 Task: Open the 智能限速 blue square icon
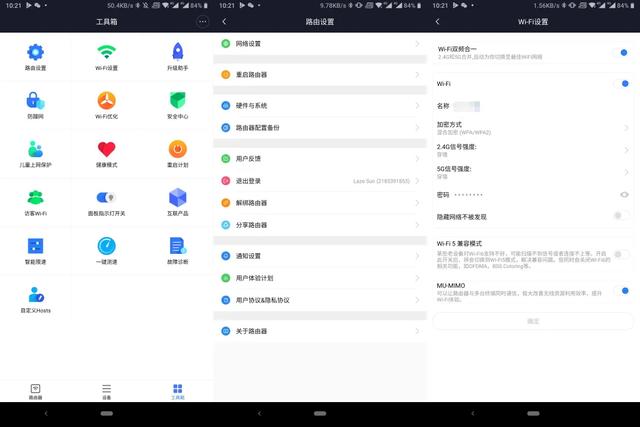click(36, 246)
